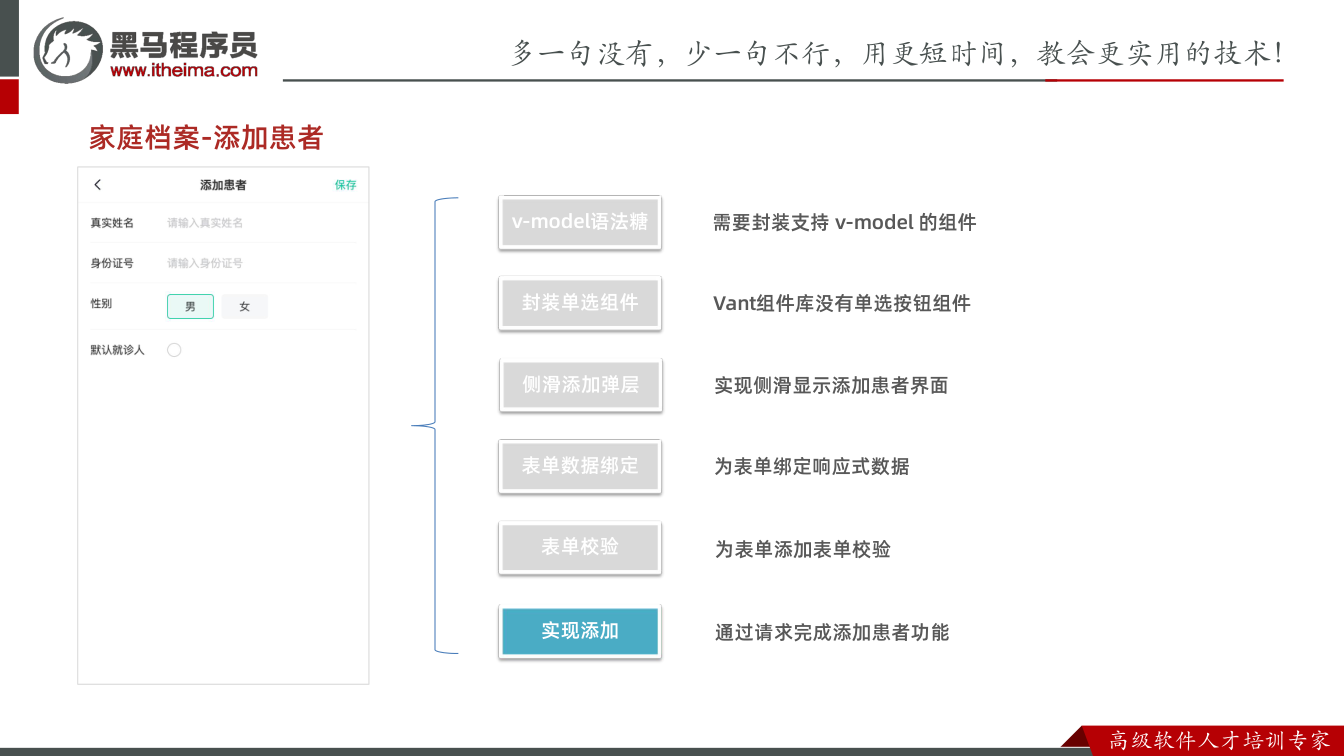
Task: Select 女 as the gender
Action: [x=244, y=307]
